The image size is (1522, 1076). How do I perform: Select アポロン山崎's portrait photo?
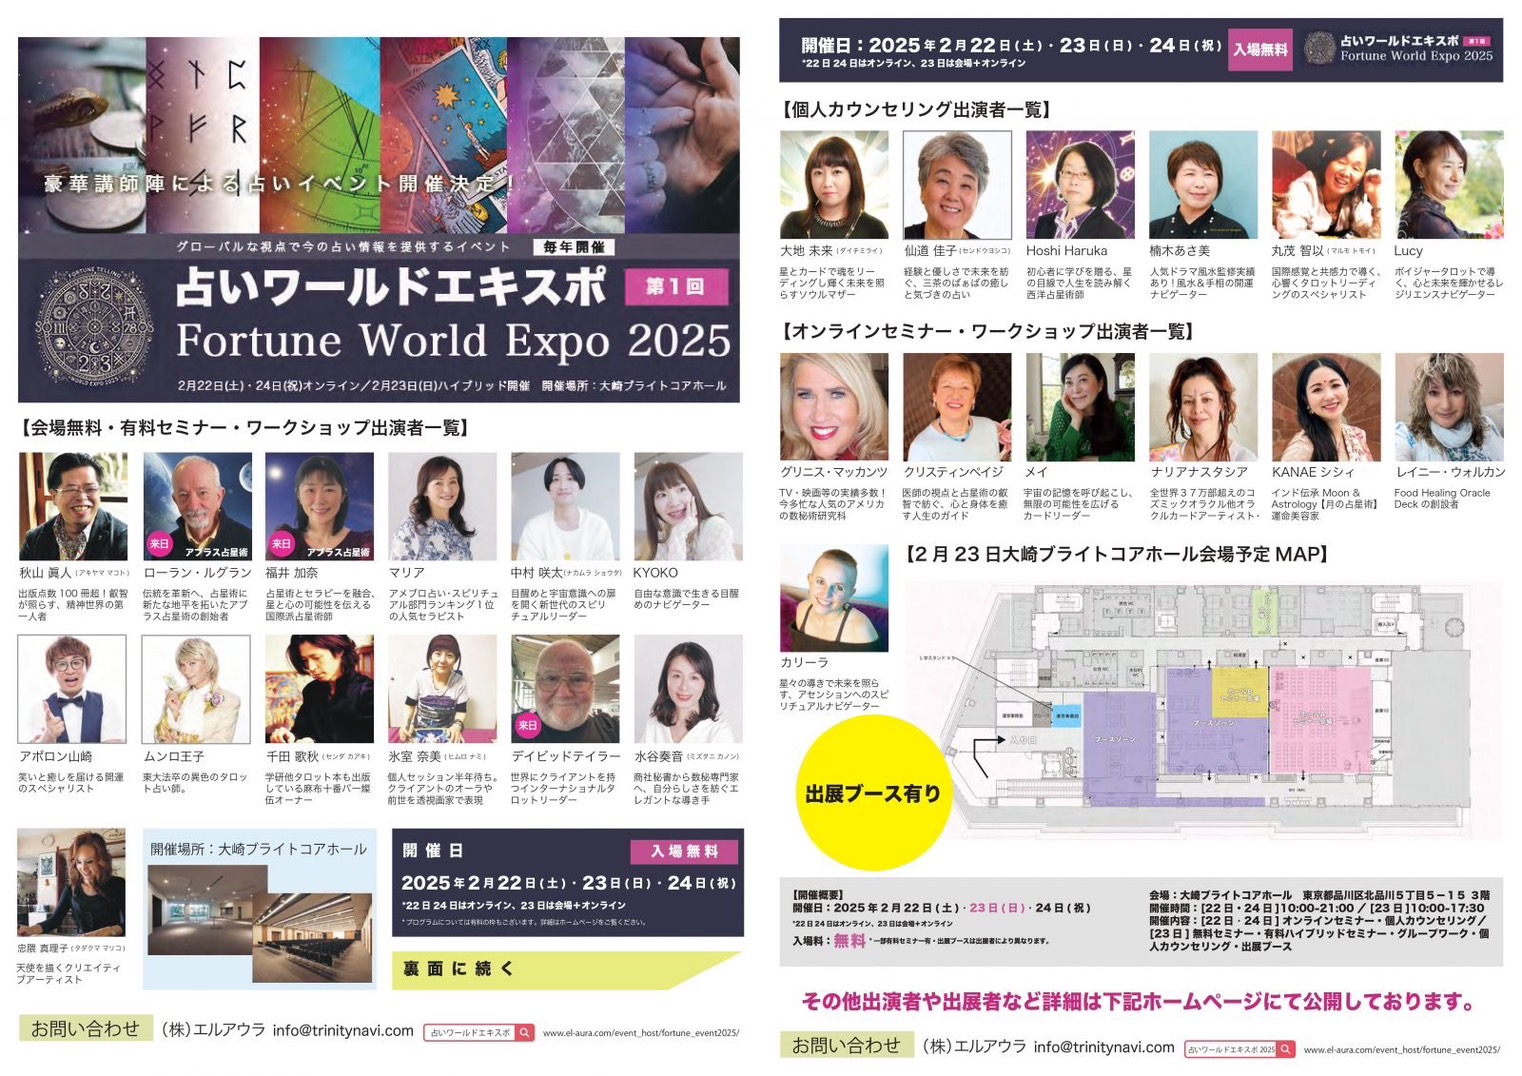(73, 689)
